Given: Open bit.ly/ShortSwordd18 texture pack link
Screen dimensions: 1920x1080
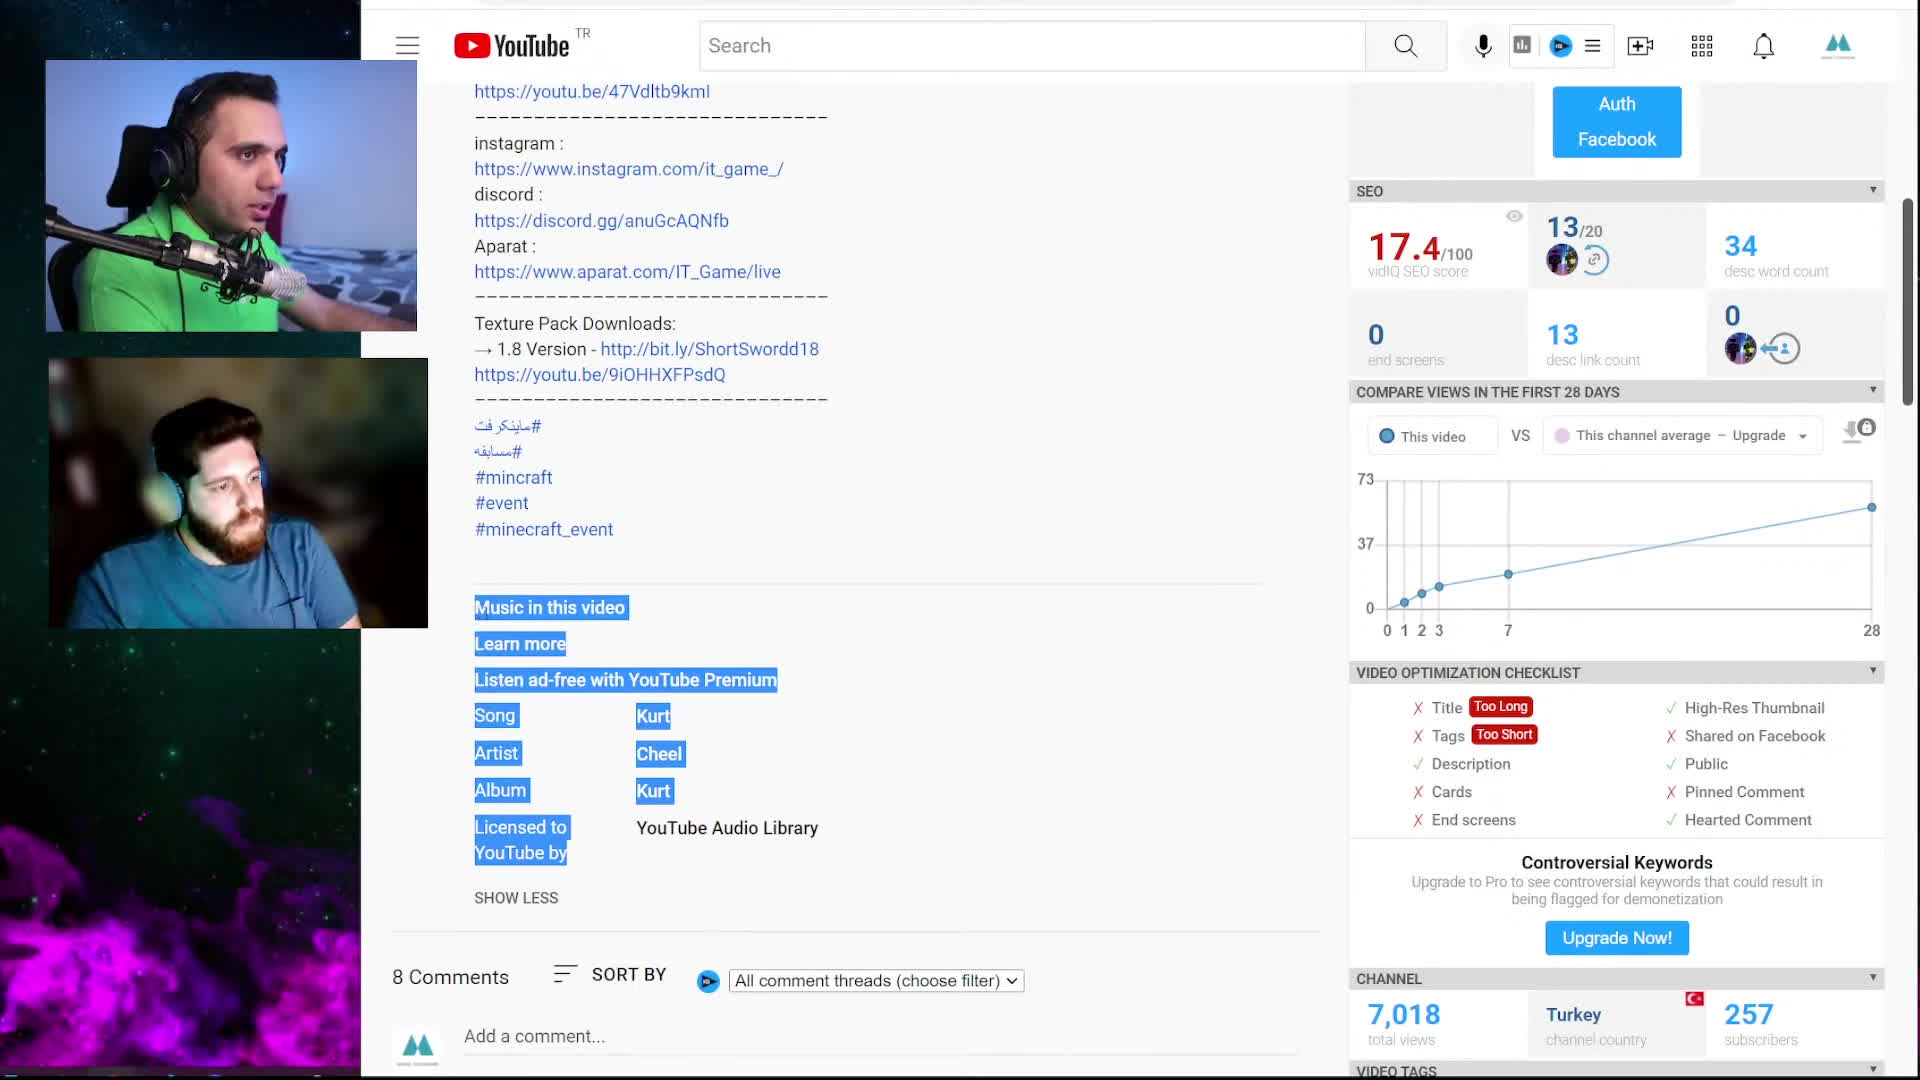Looking at the screenshot, I should 709,349.
